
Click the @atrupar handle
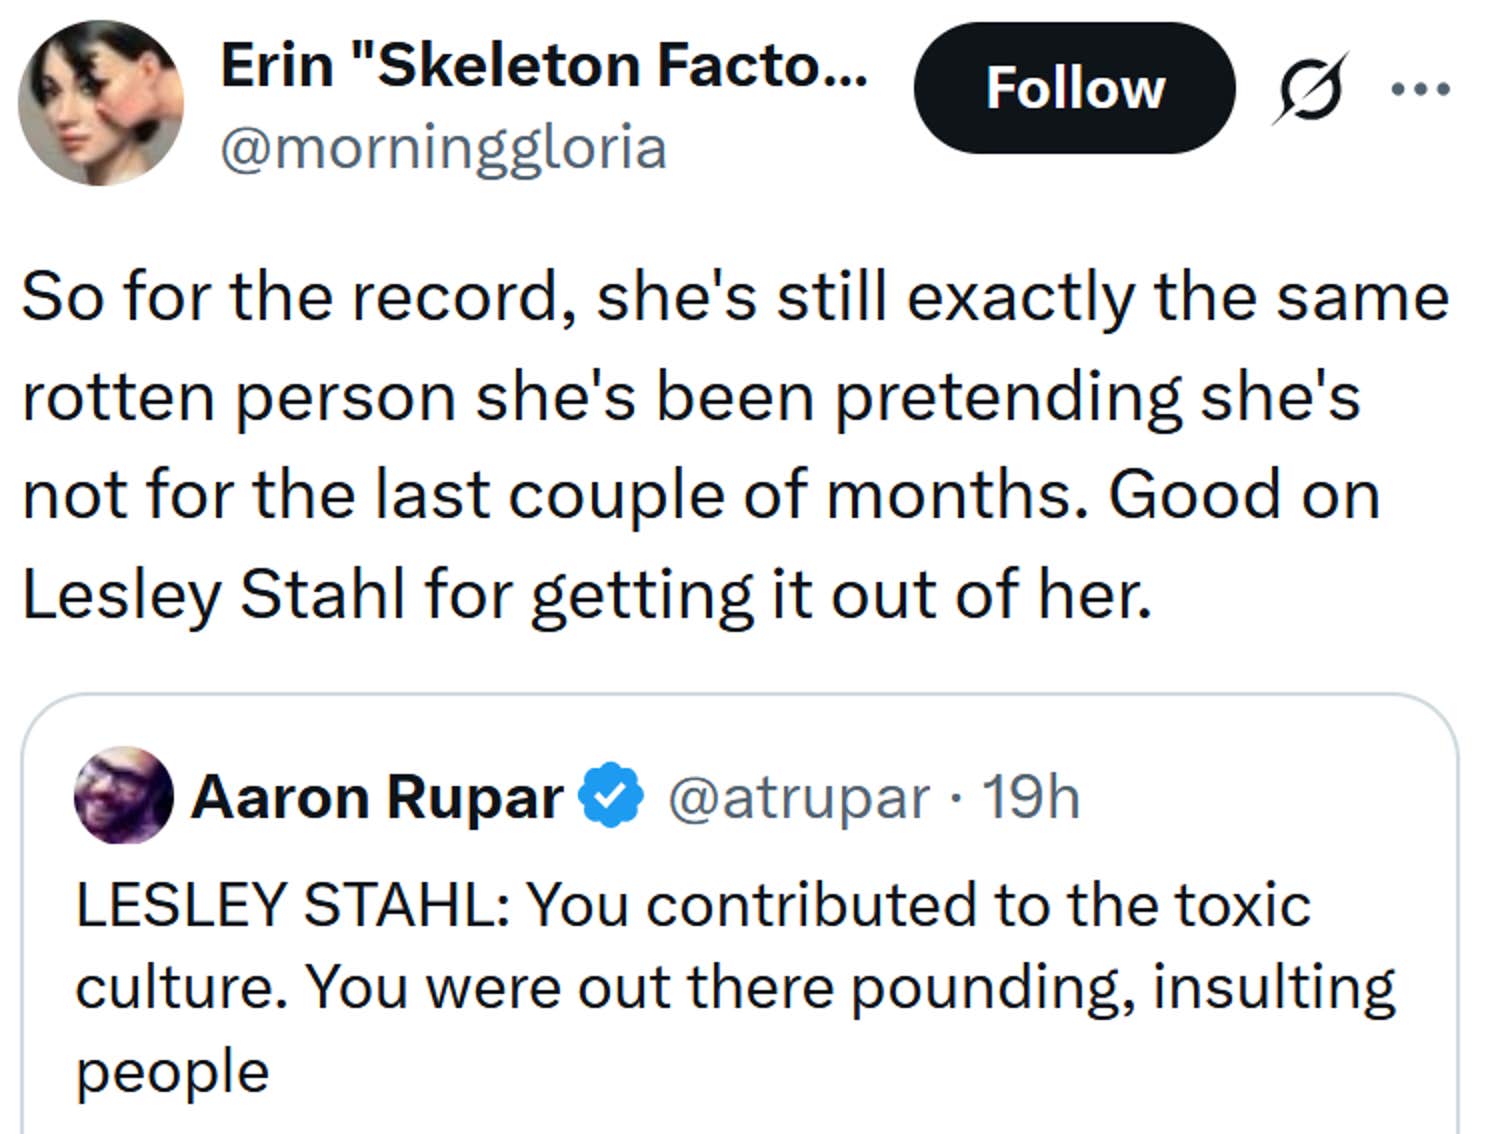(798, 797)
